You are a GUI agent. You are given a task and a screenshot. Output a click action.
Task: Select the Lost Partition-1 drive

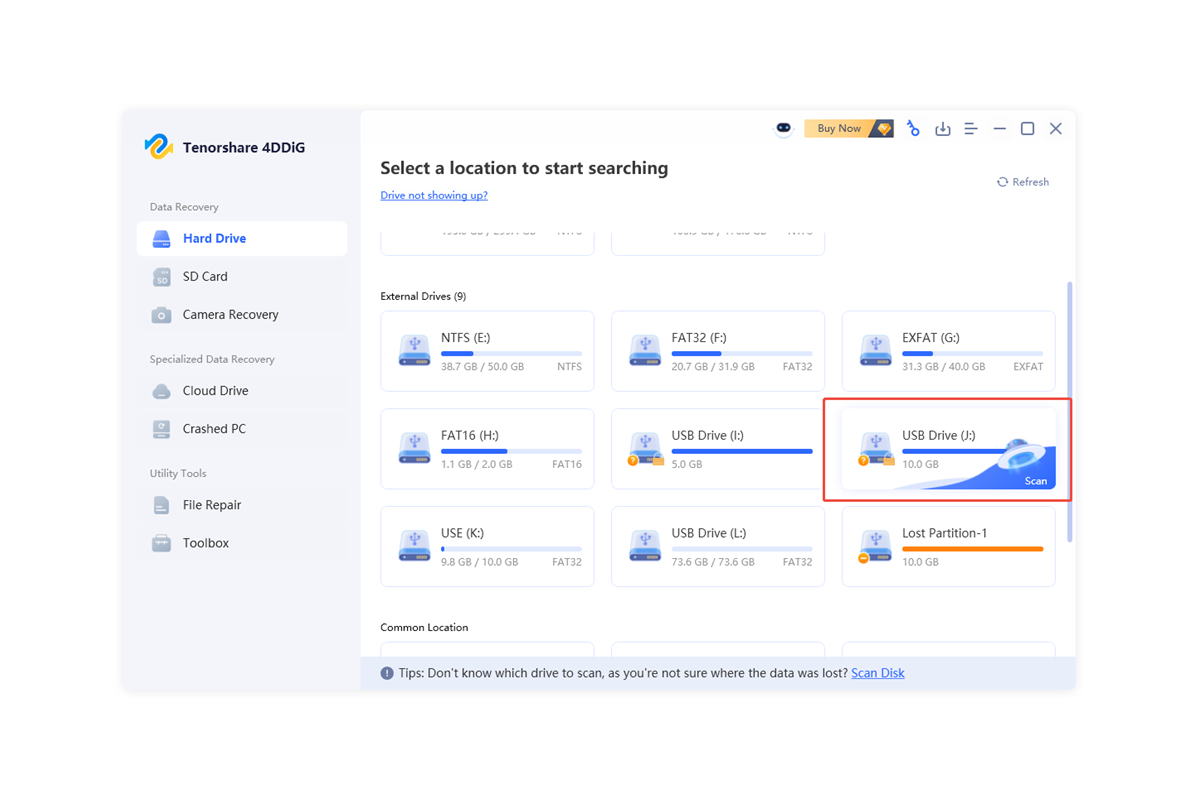(x=948, y=546)
